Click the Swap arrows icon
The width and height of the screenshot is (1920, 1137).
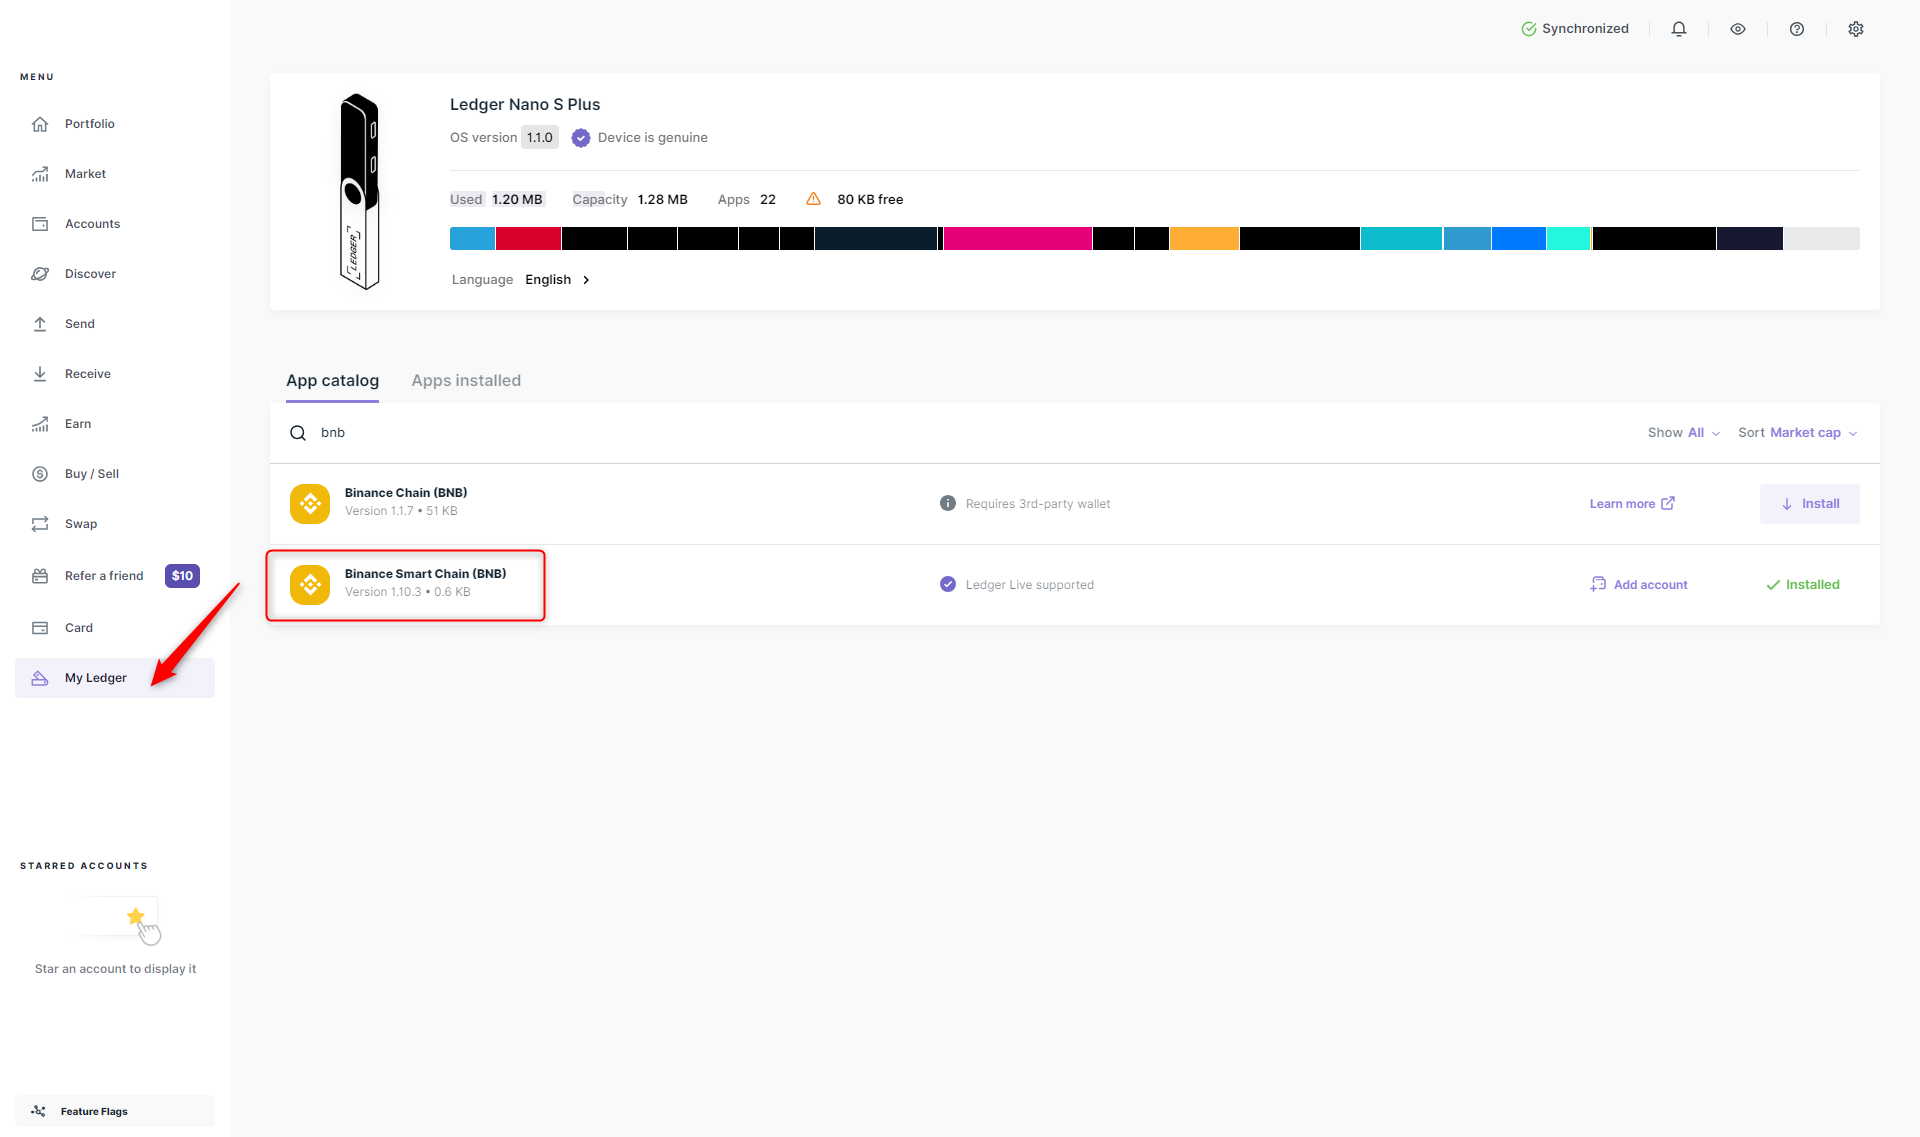coord(40,524)
